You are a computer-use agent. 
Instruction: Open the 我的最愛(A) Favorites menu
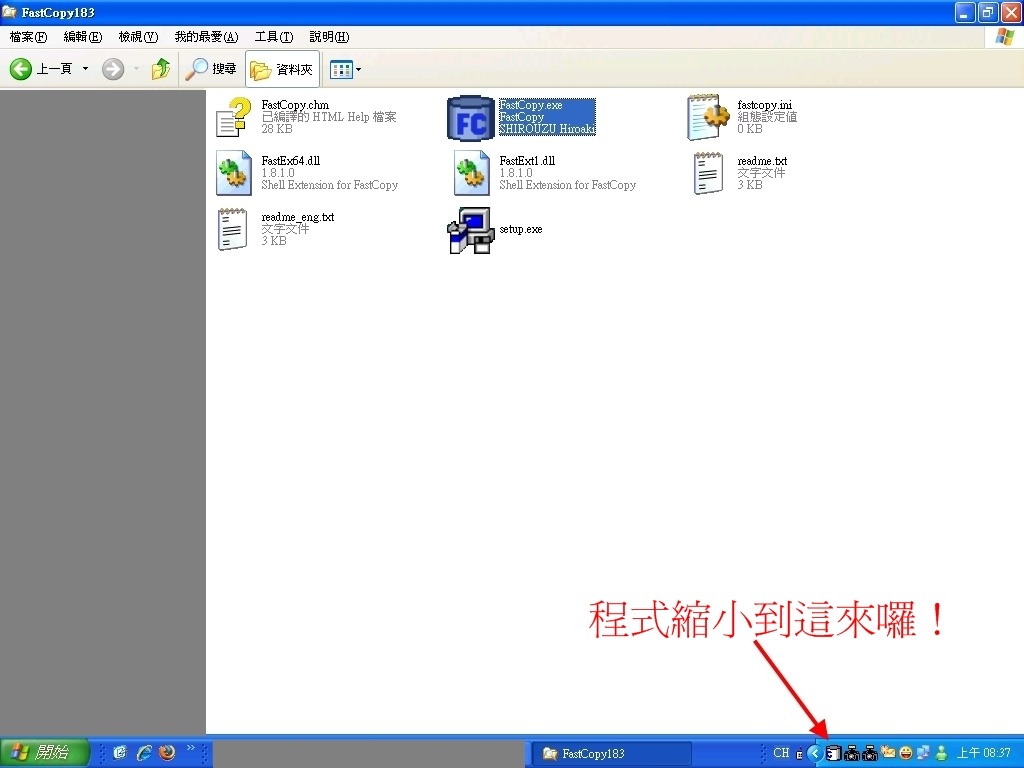coord(206,37)
